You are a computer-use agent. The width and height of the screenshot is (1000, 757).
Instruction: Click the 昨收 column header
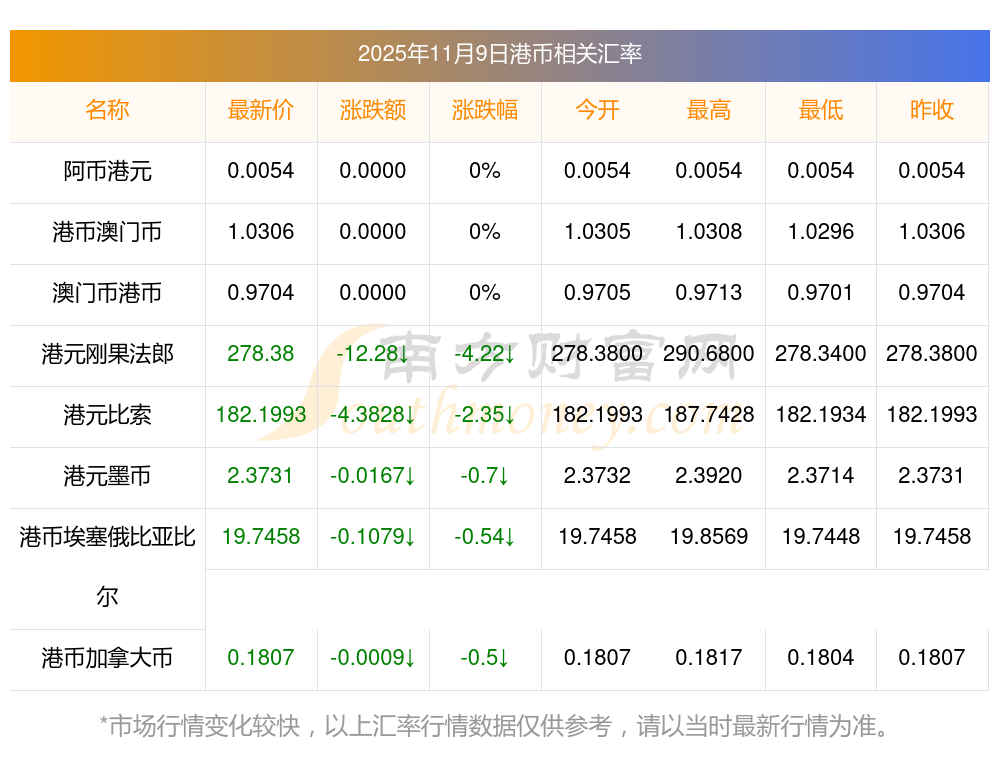(932, 110)
